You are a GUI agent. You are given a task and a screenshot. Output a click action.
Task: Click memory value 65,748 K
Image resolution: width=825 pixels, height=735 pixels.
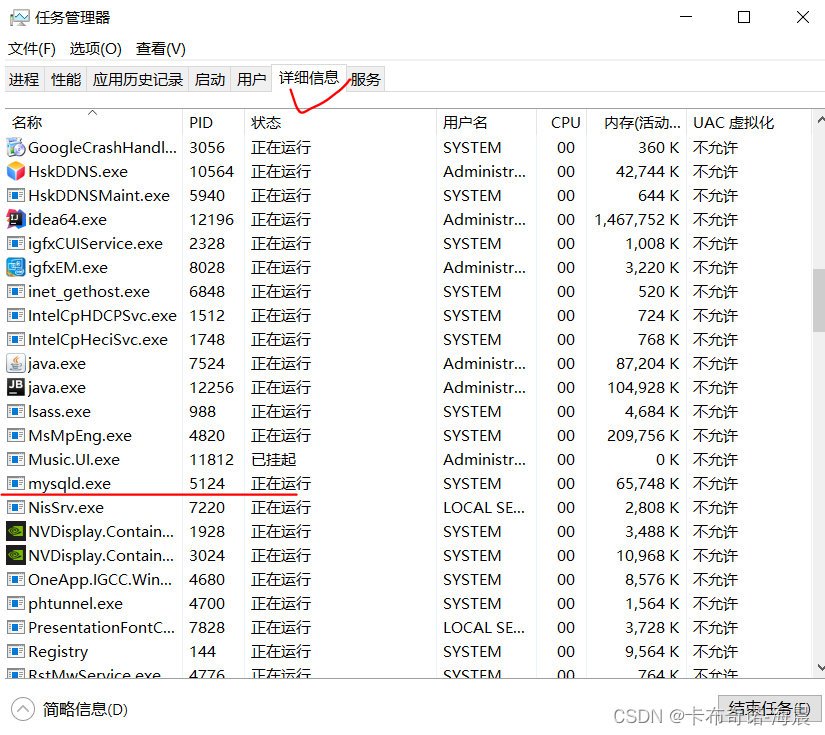[x=648, y=484]
